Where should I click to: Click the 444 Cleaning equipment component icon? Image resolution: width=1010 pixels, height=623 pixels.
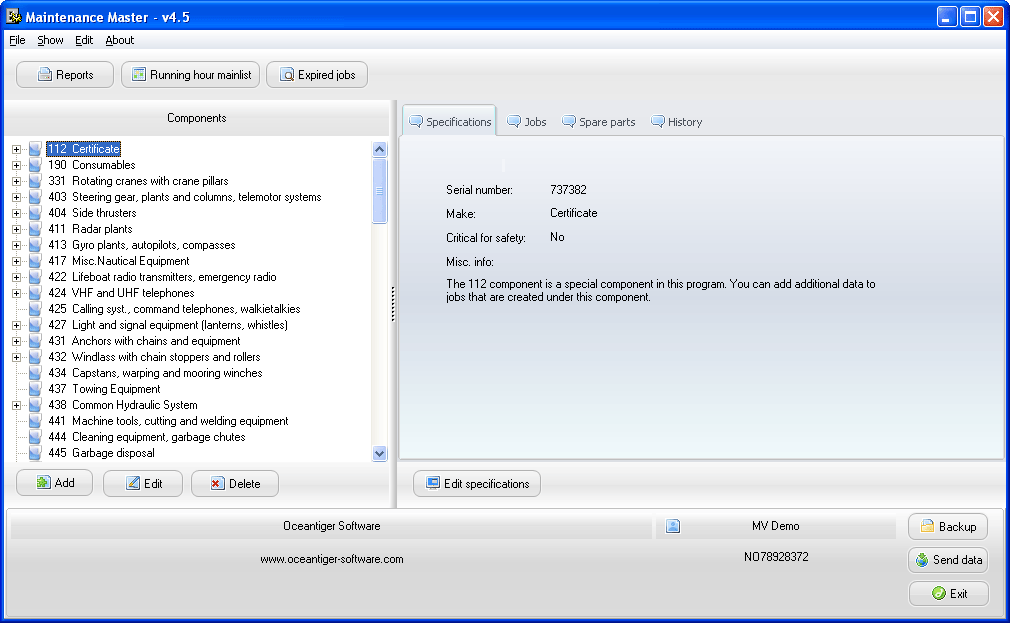[35, 437]
